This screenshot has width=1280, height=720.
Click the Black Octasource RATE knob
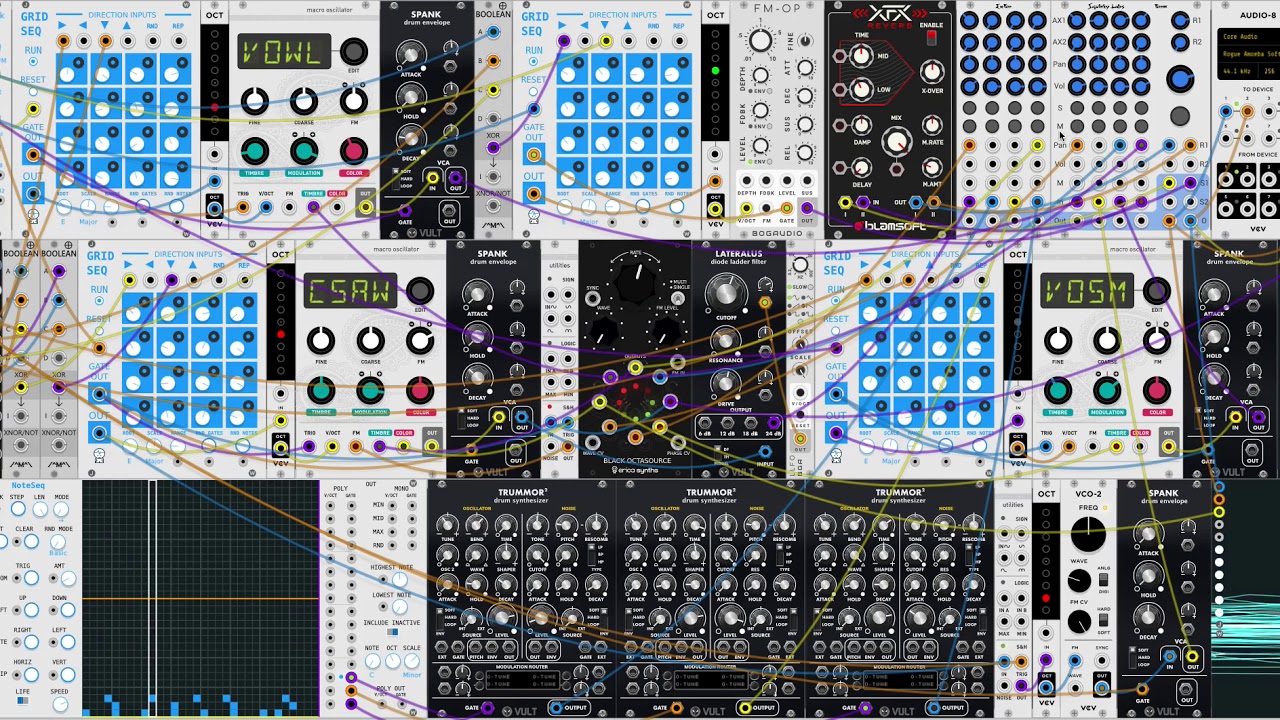[636, 283]
